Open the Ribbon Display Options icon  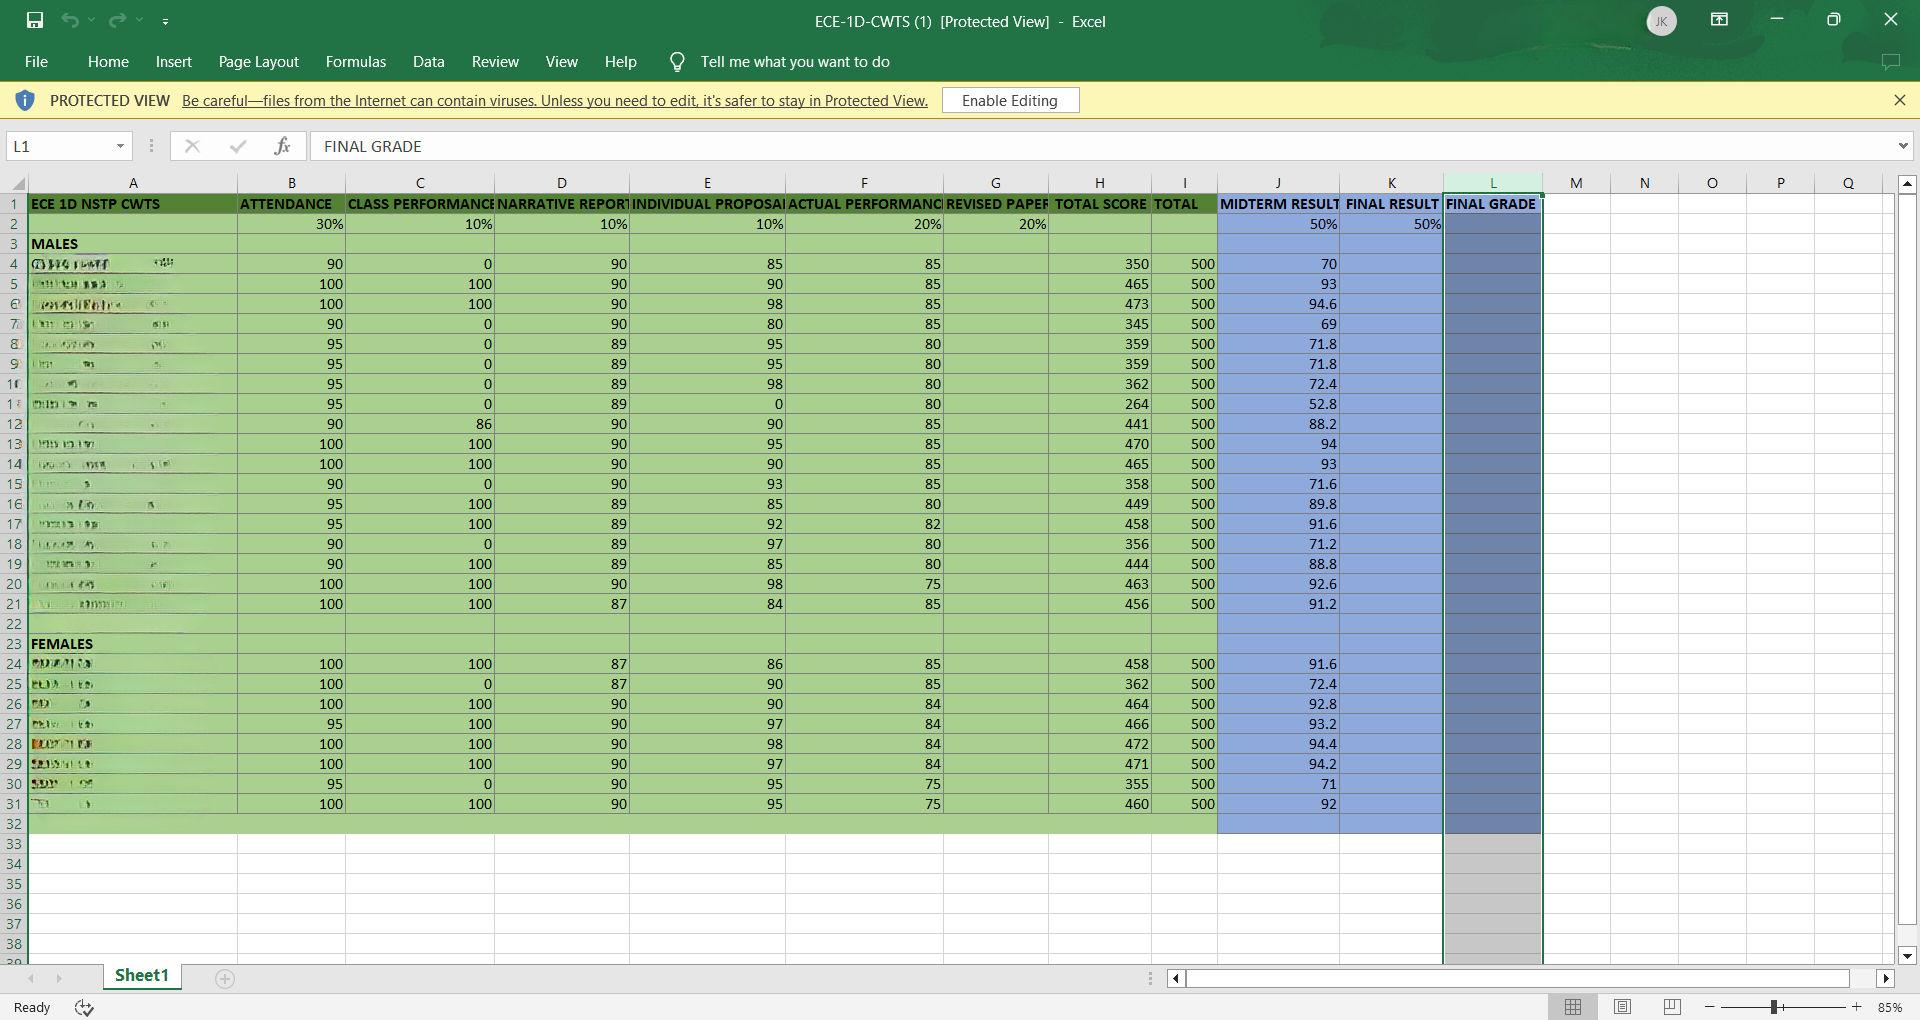click(x=1720, y=20)
